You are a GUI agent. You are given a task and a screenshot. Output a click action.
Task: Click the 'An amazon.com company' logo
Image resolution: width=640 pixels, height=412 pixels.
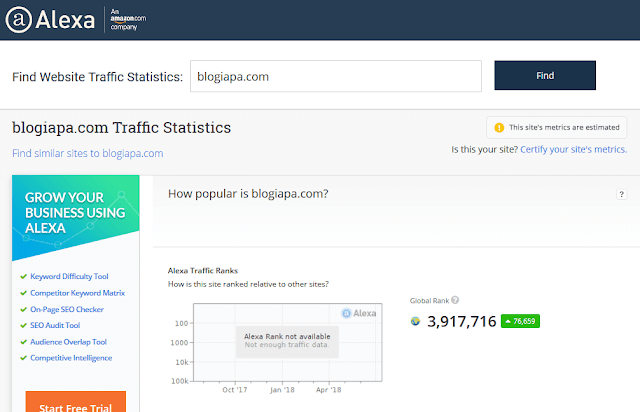[128, 20]
